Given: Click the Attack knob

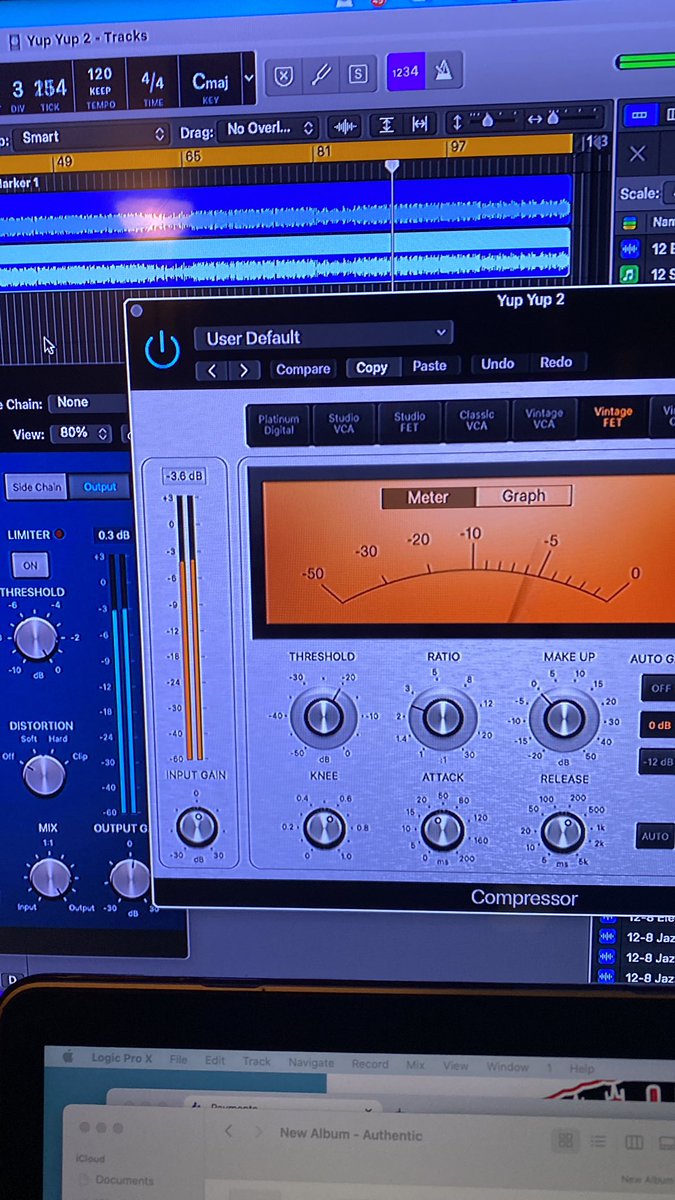Looking at the screenshot, I should [x=441, y=830].
